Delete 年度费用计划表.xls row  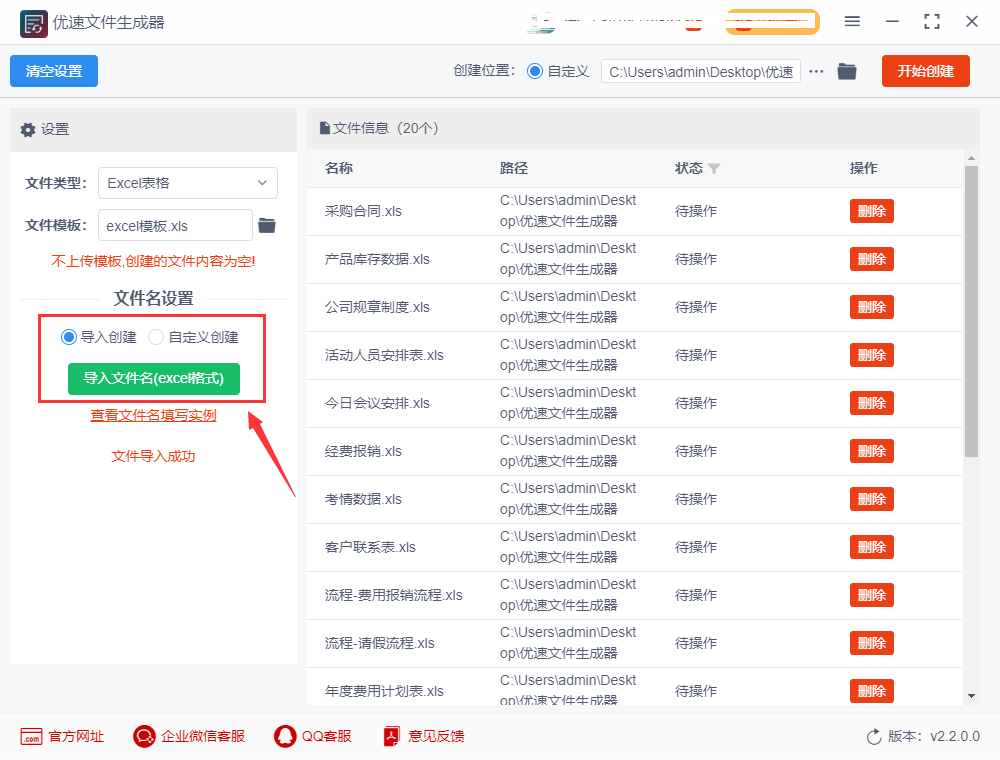871,691
